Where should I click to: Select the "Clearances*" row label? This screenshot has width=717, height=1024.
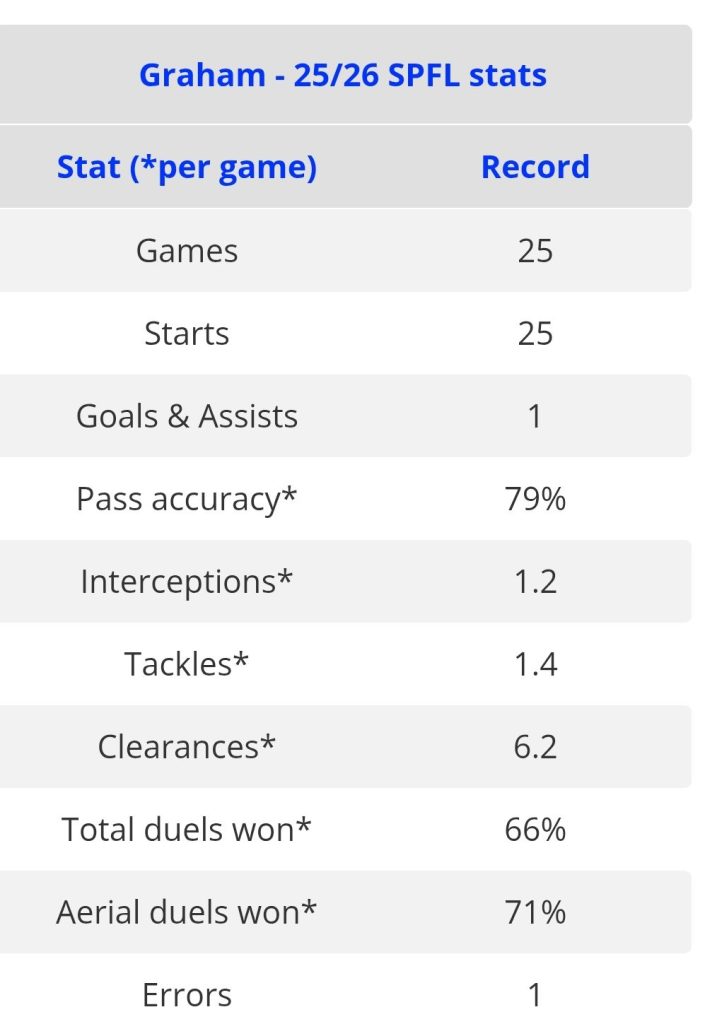[x=187, y=747]
